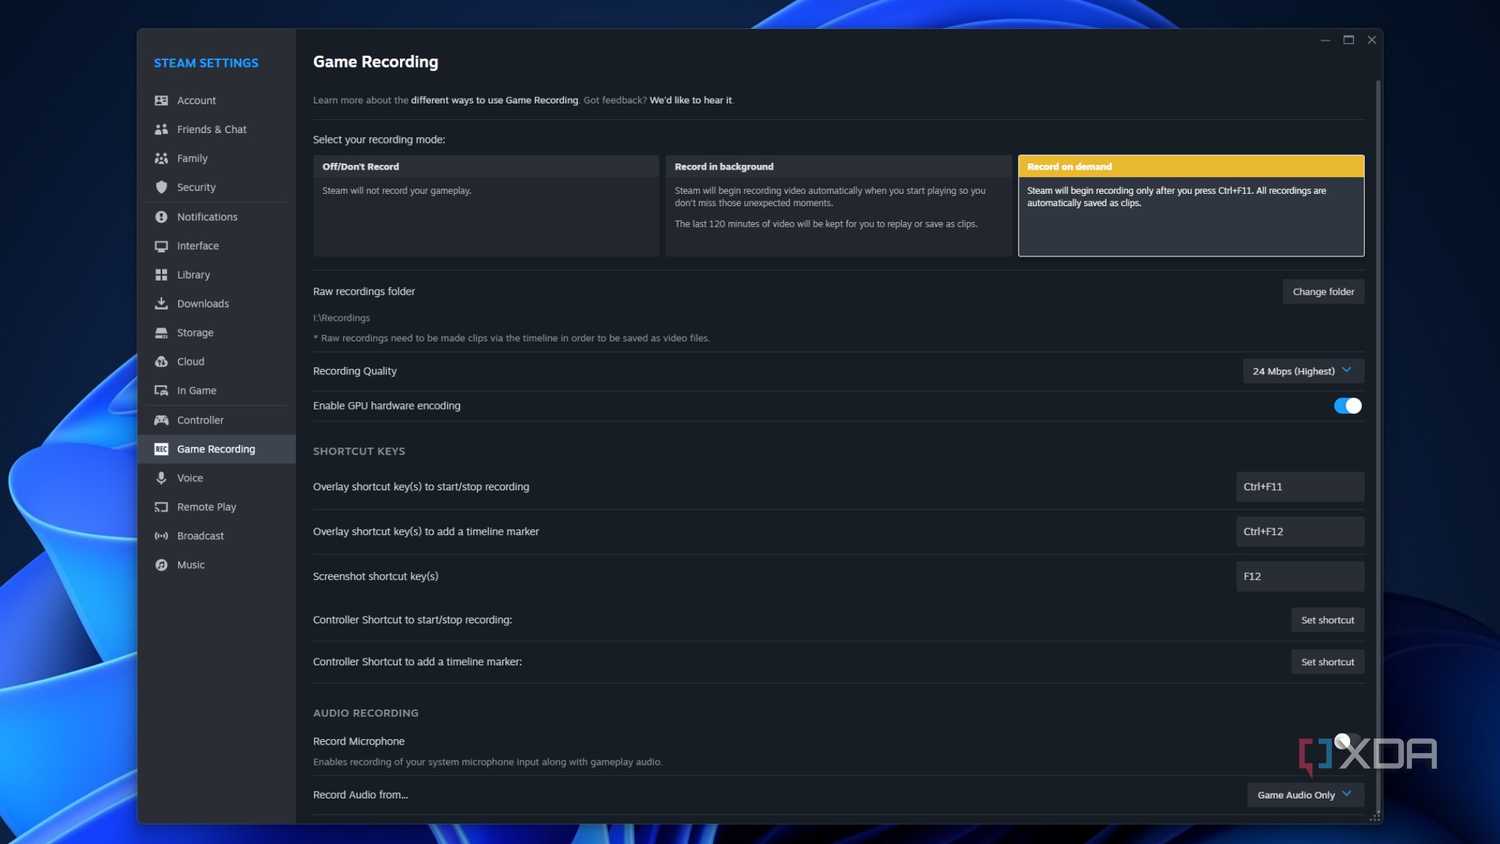Open Broadcast settings
This screenshot has width=1500, height=844.
click(x=217, y=536)
